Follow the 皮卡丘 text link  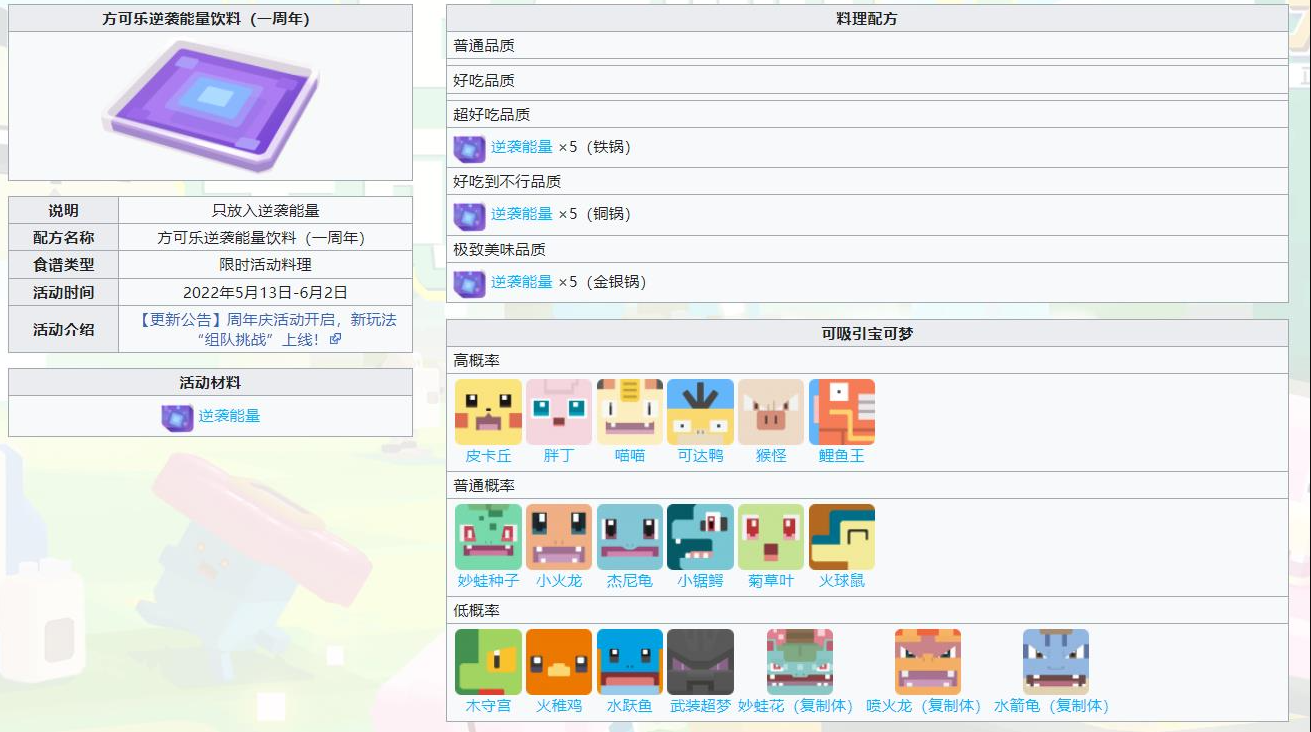488,456
